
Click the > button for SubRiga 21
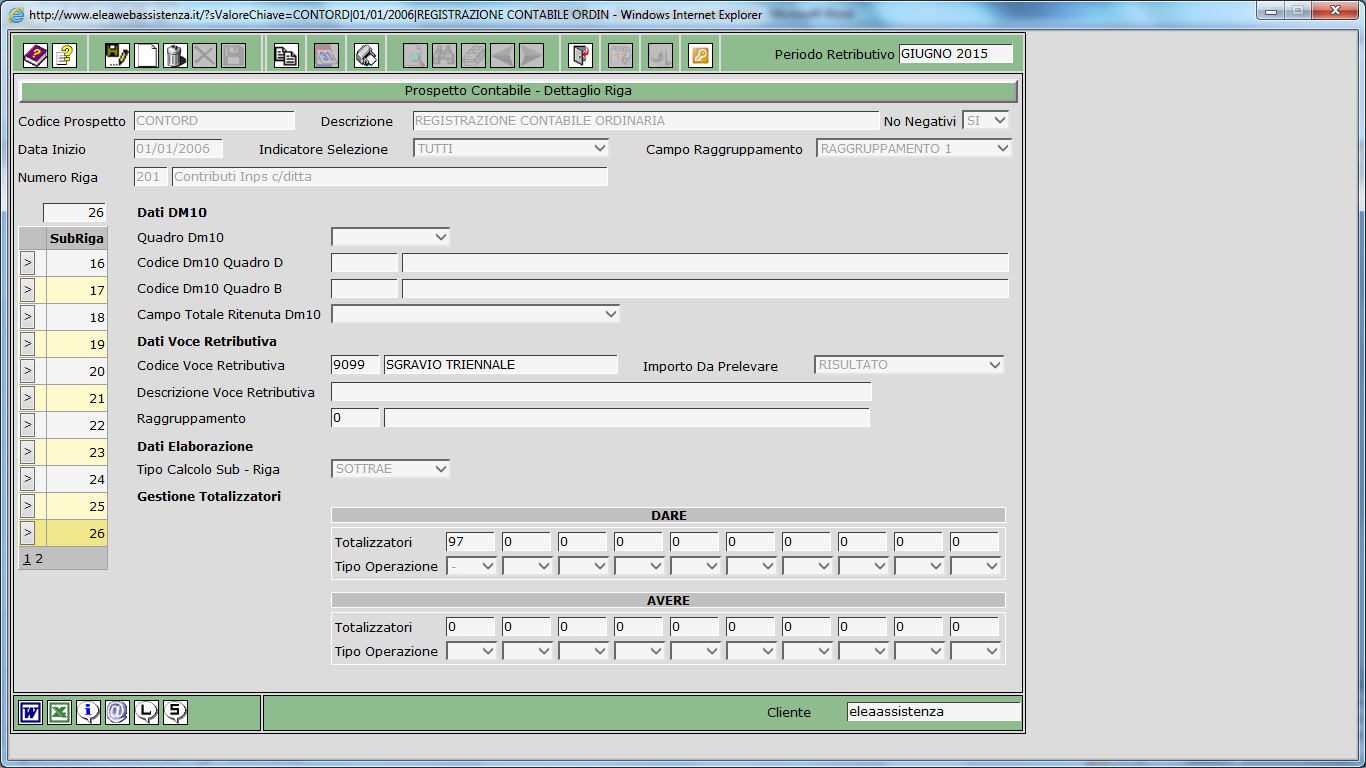point(27,399)
